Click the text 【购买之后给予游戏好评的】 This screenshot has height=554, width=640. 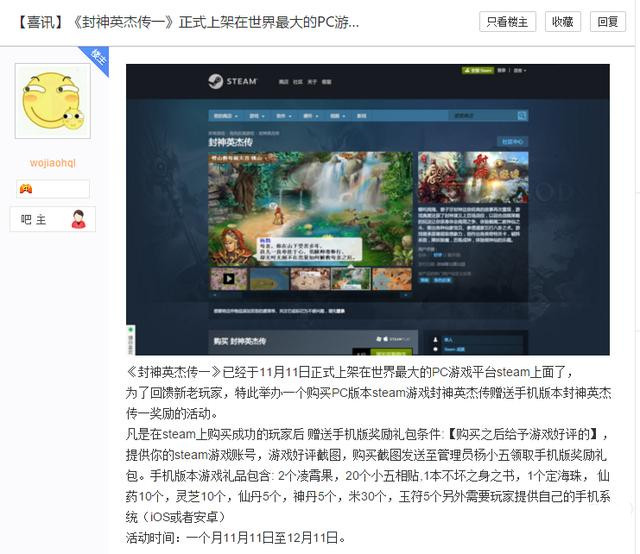524,434
